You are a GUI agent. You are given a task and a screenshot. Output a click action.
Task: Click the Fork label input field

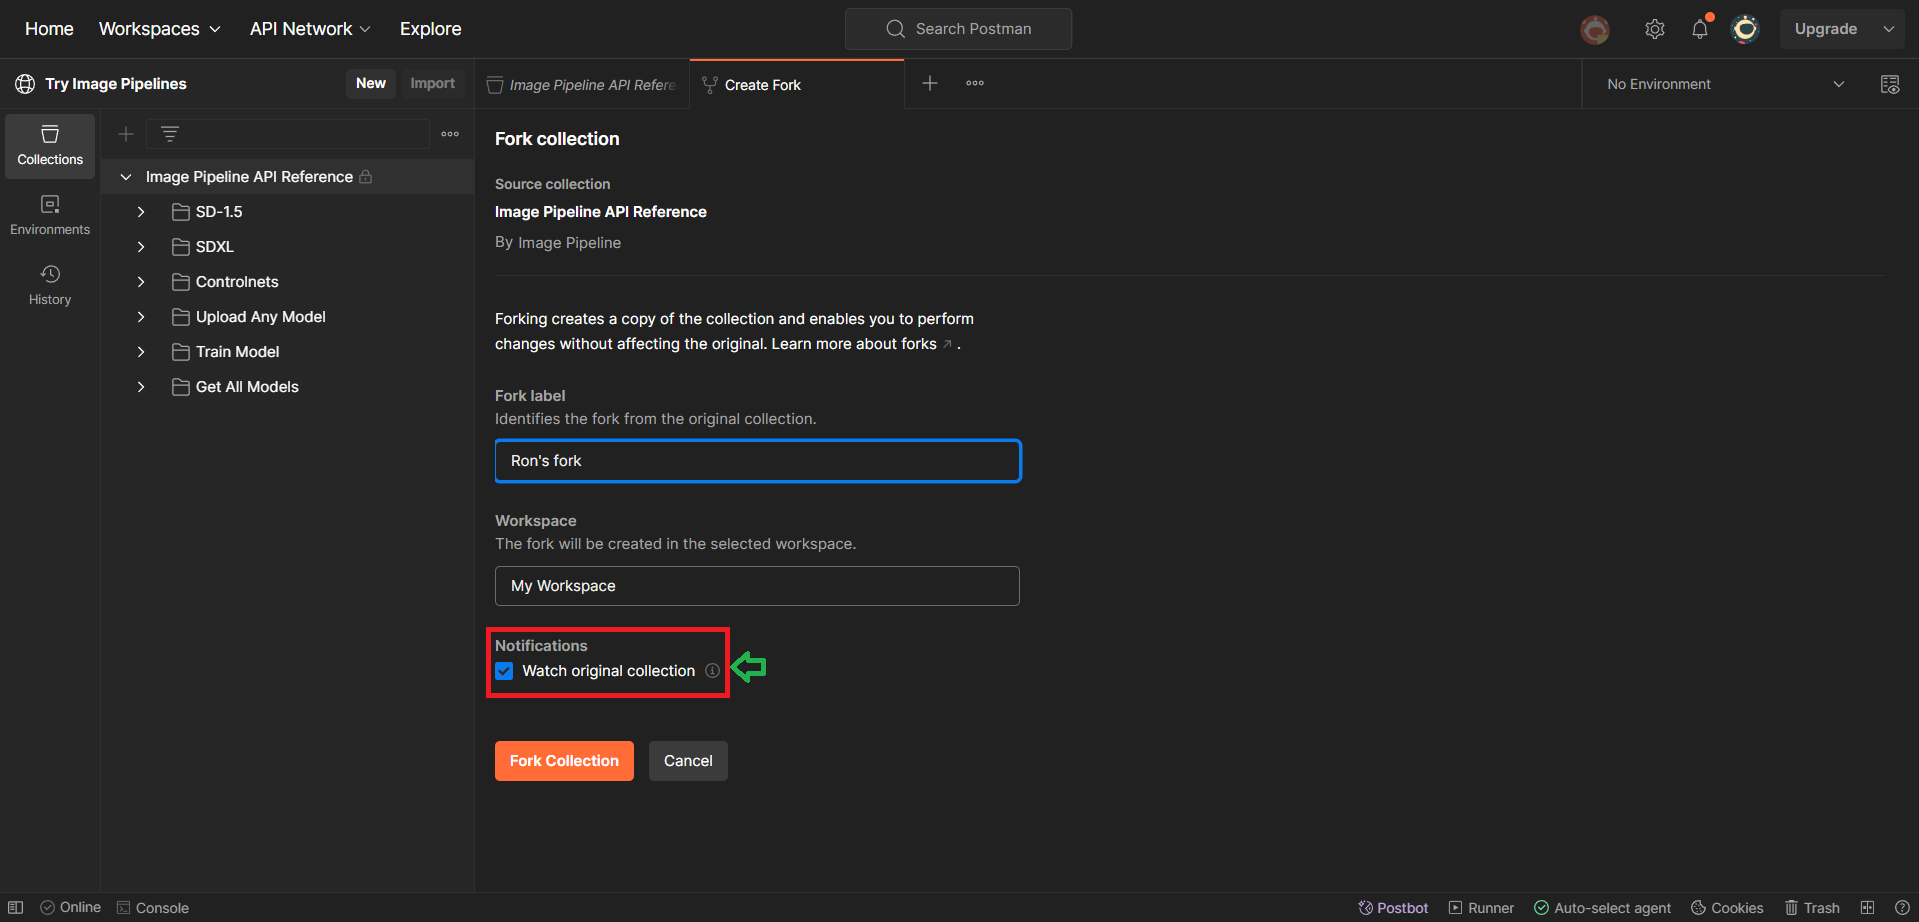click(758, 461)
